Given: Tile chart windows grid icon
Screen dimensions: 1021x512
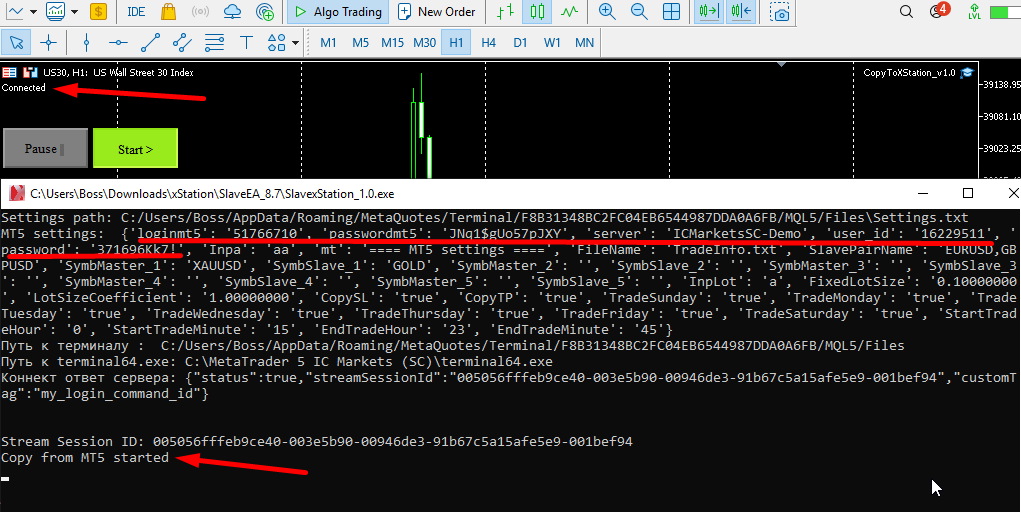Looking at the screenshot, I should point(671,11).
